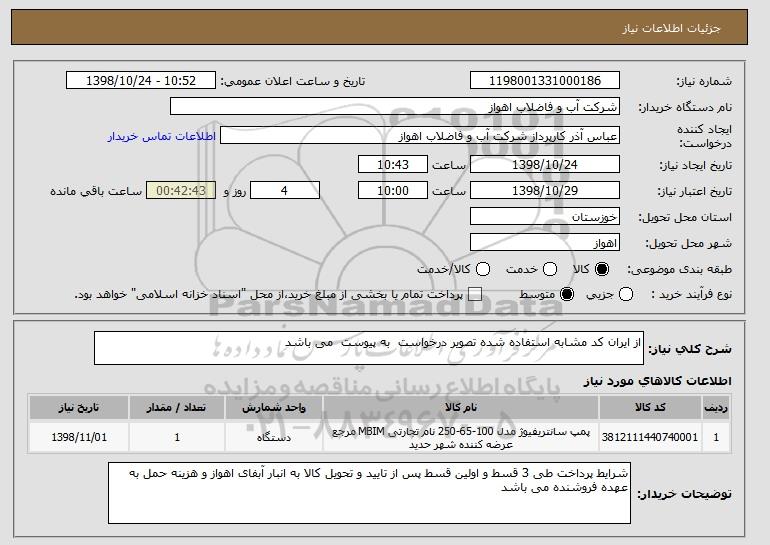Select جزیی as purchase process type
This screenshot has width=770, height=545.
point(626,294)
